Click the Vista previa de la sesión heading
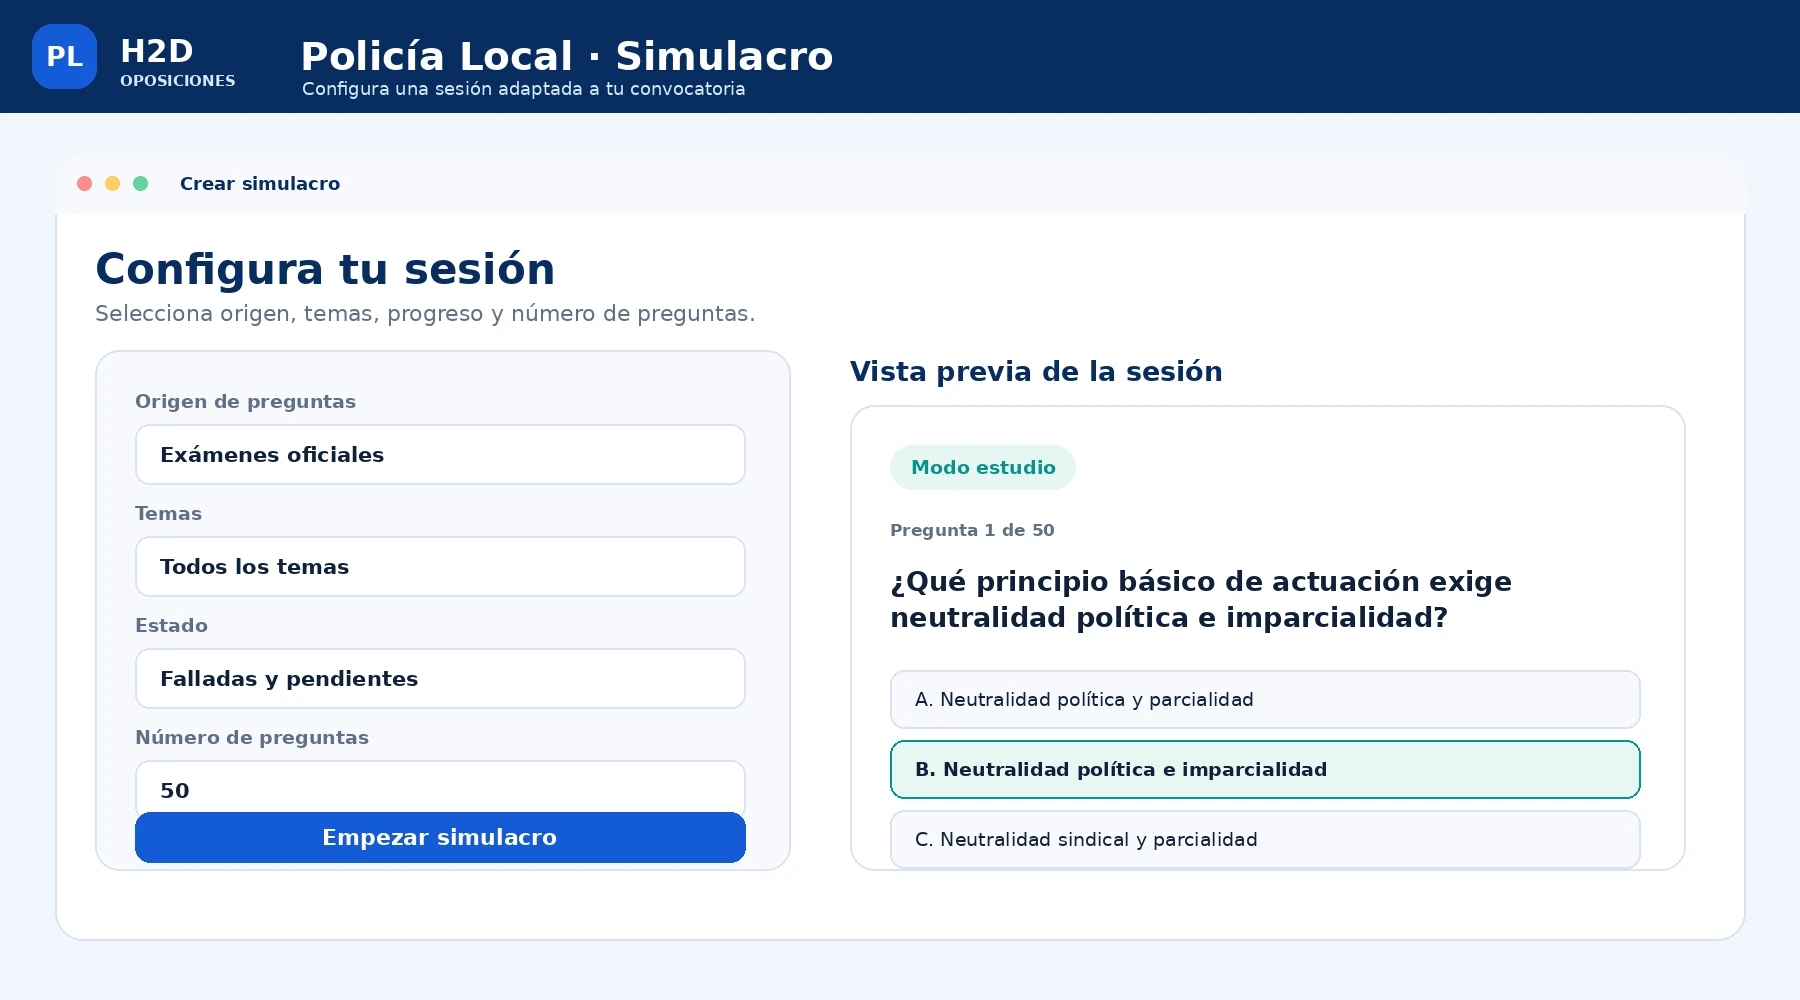The width and height of the screenshot is (1800, 1000). pos(1036,372)
